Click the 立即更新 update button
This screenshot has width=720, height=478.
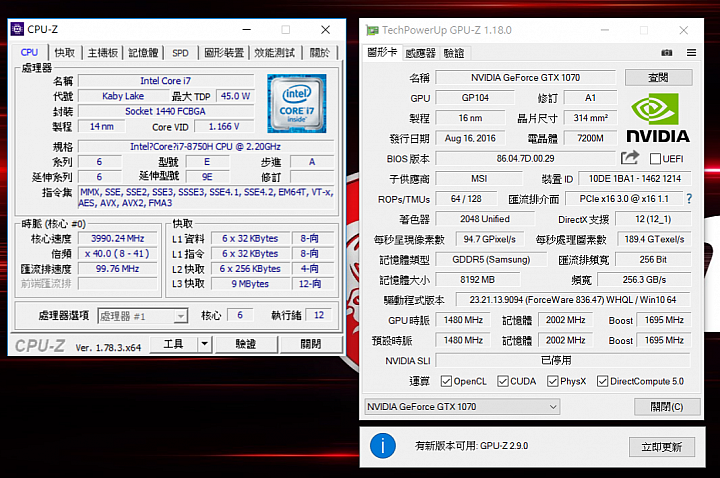tap(661, 446)
